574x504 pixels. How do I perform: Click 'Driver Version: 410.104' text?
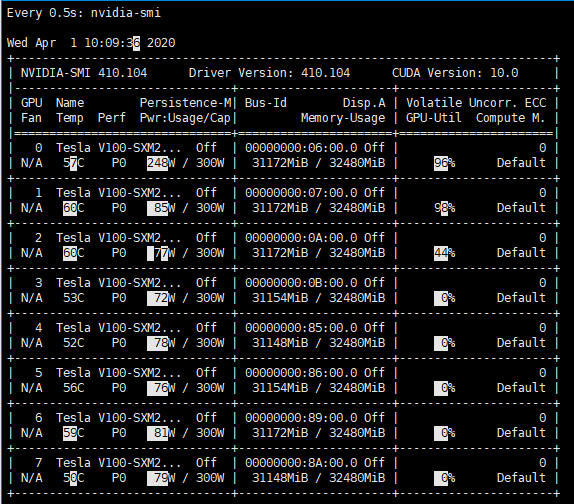pyautogui.click(x=269, y=73)
